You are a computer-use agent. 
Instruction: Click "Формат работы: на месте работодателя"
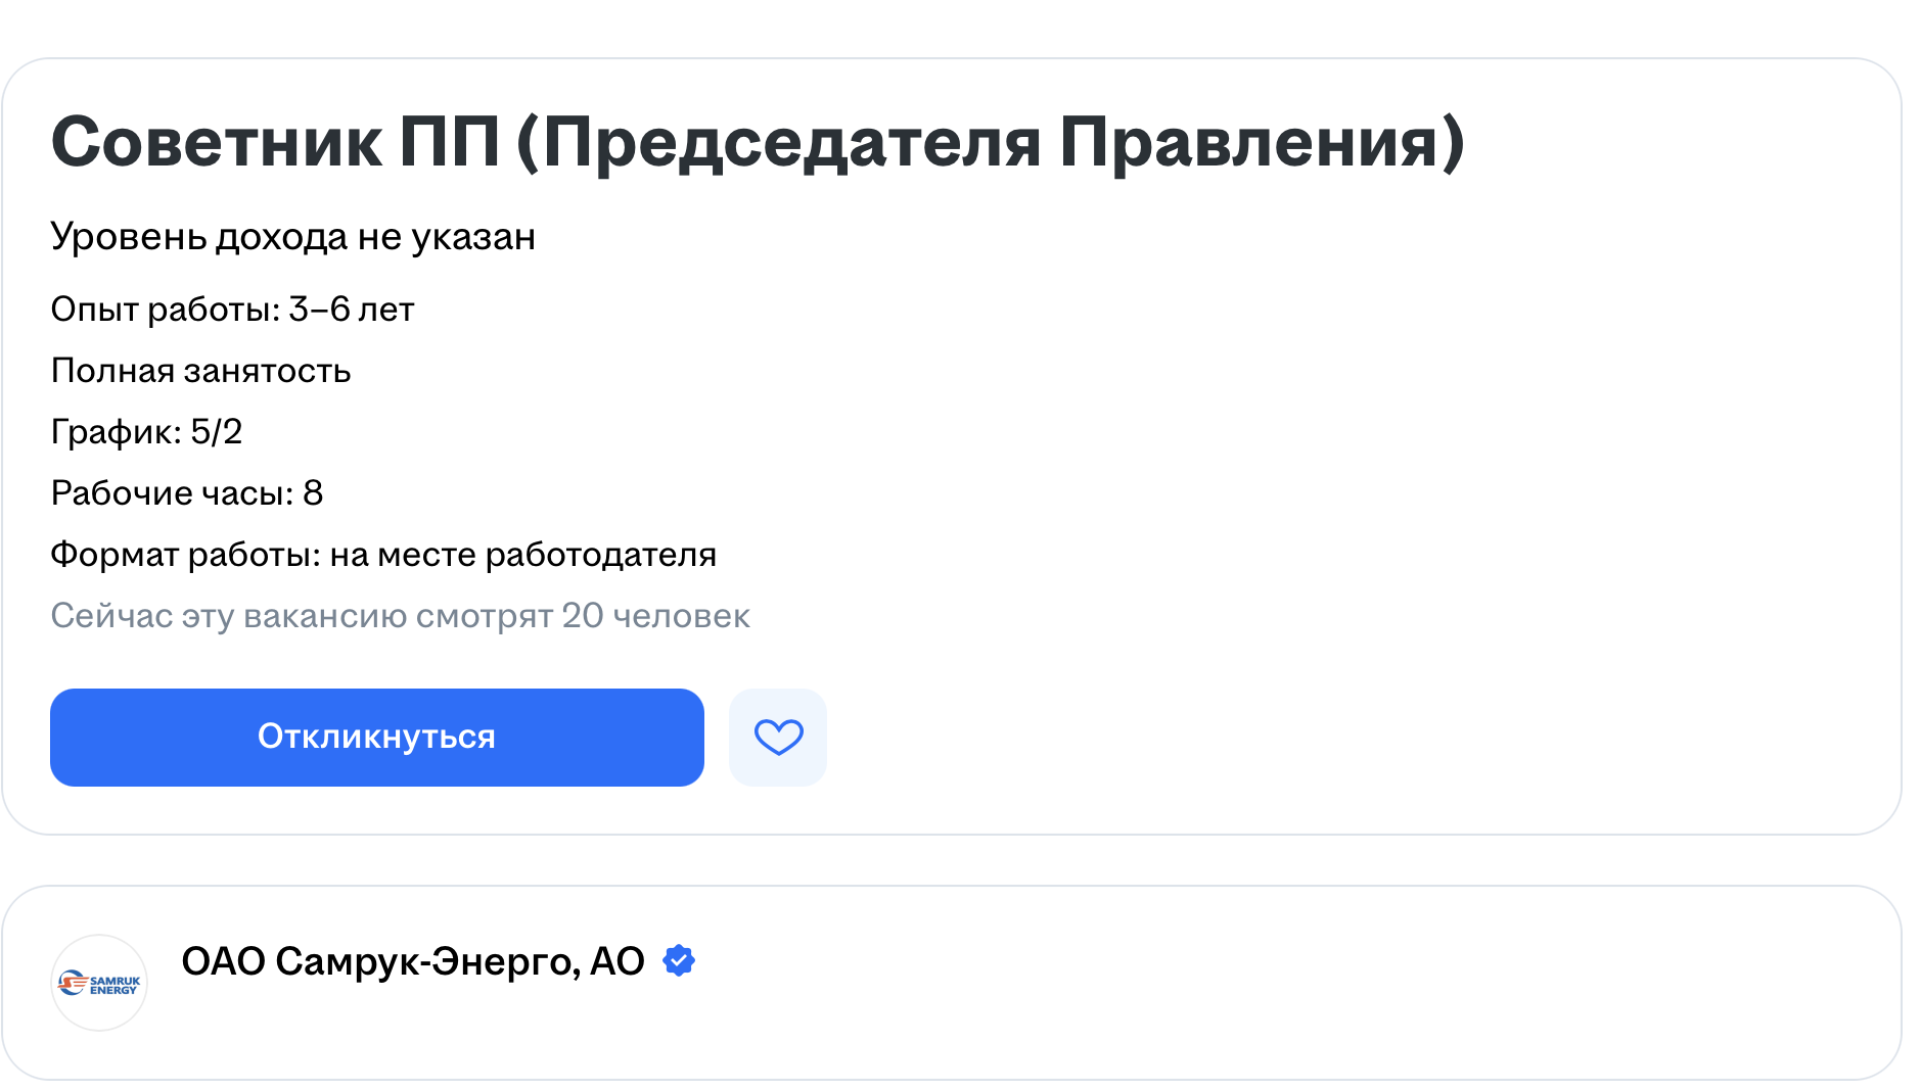pyautogui.click(x=384, y=554)
